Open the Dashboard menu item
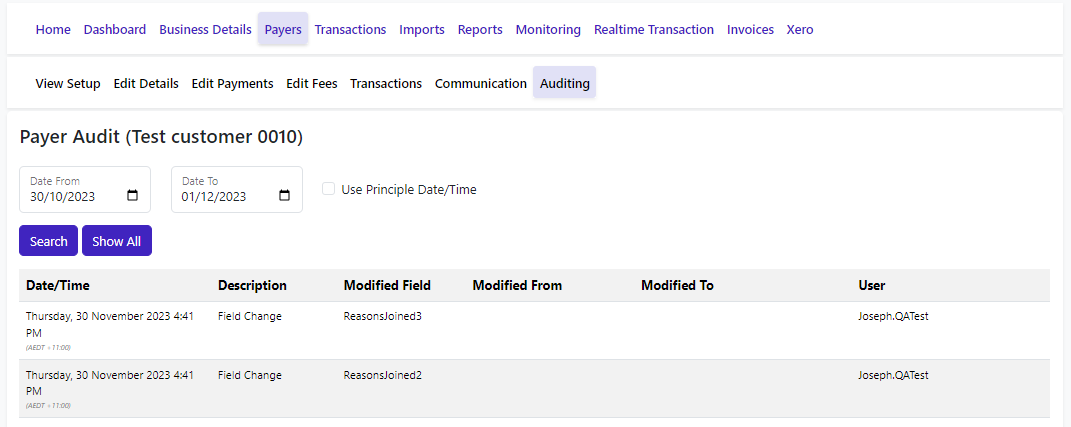Viewport: 1071px width, 427px height. (x=115, y=30)
